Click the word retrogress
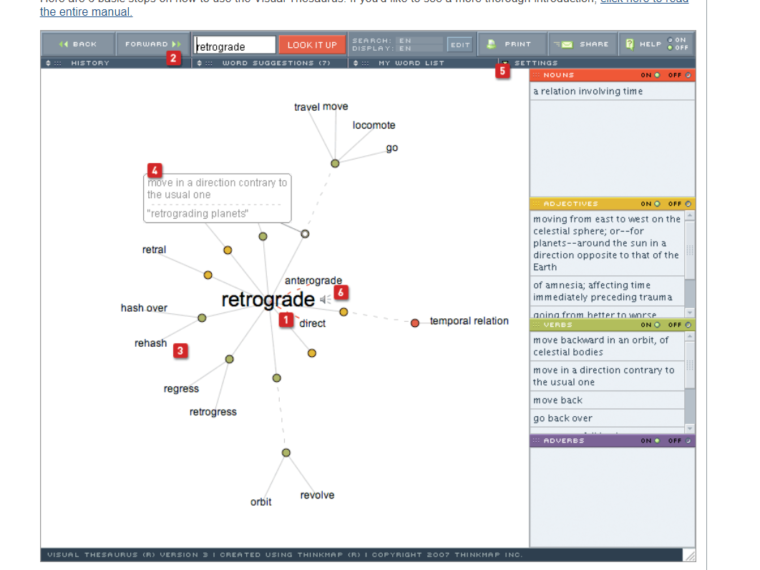Image resolution: width=760 pixels, height=570 pixels. pyautogui.click(x=213, y=412)
